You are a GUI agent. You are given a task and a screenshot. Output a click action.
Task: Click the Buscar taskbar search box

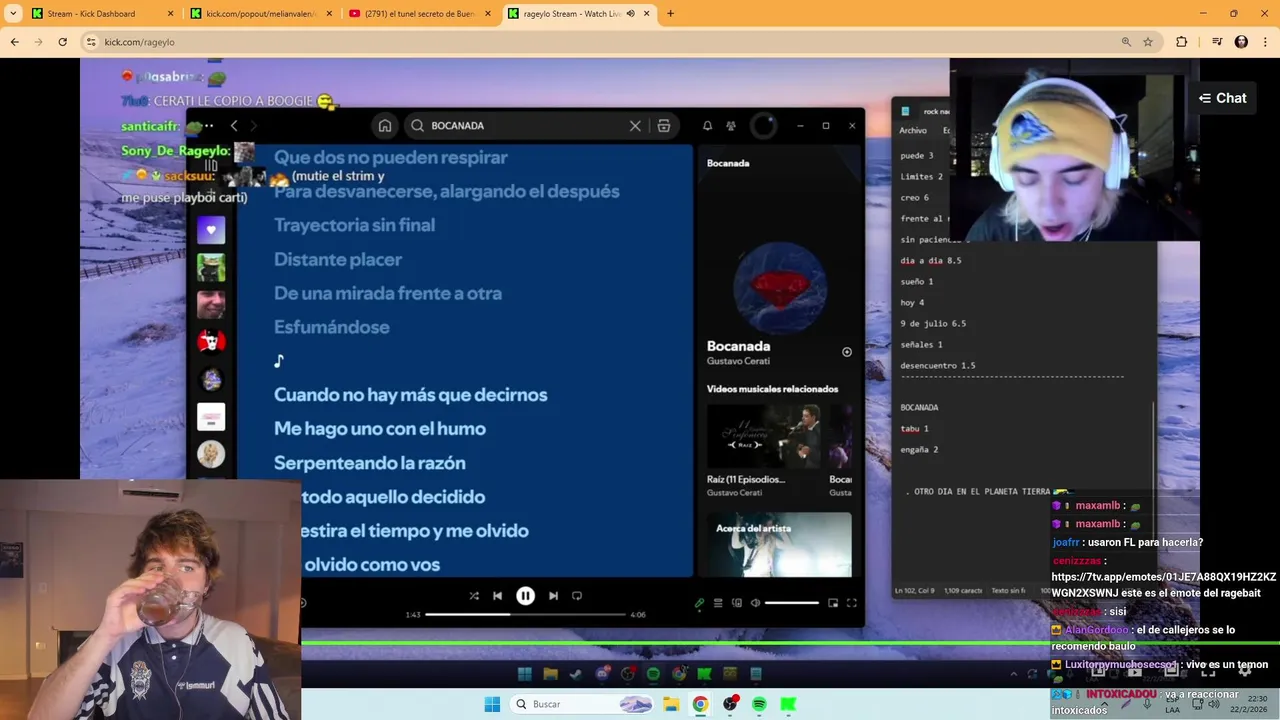(583, 704)
